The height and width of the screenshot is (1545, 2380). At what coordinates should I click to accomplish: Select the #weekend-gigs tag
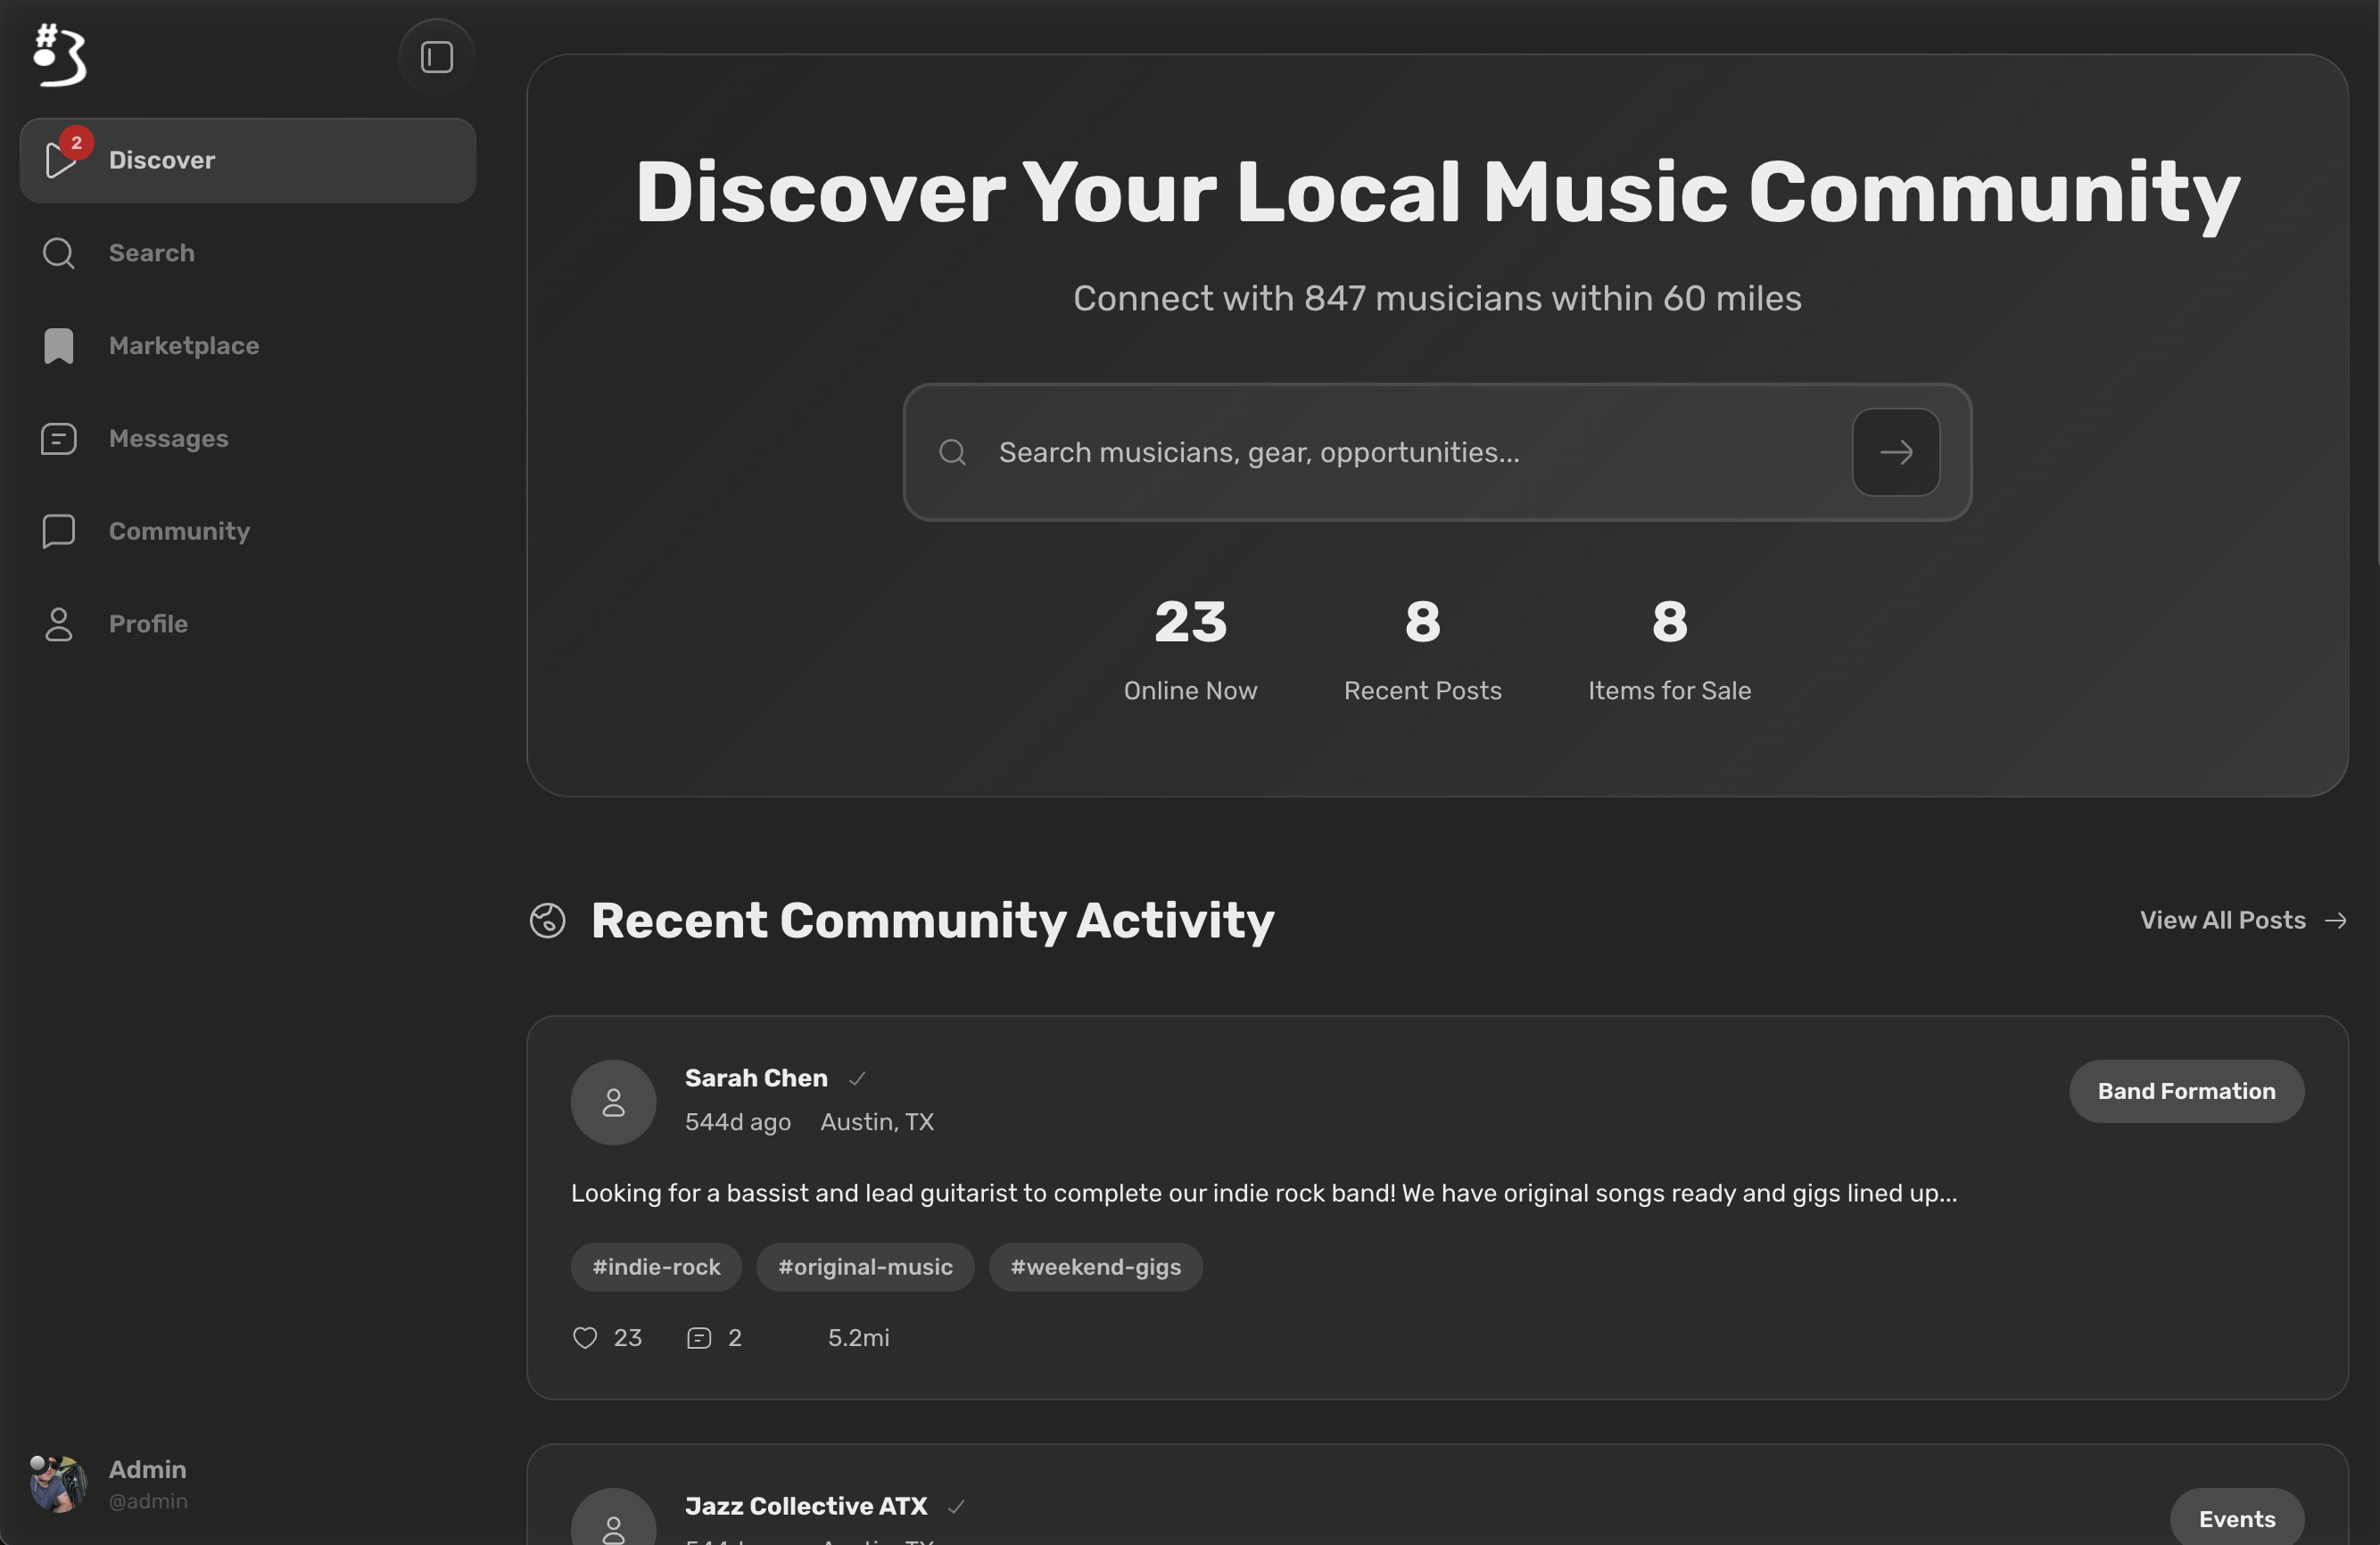[1095, 1267]
